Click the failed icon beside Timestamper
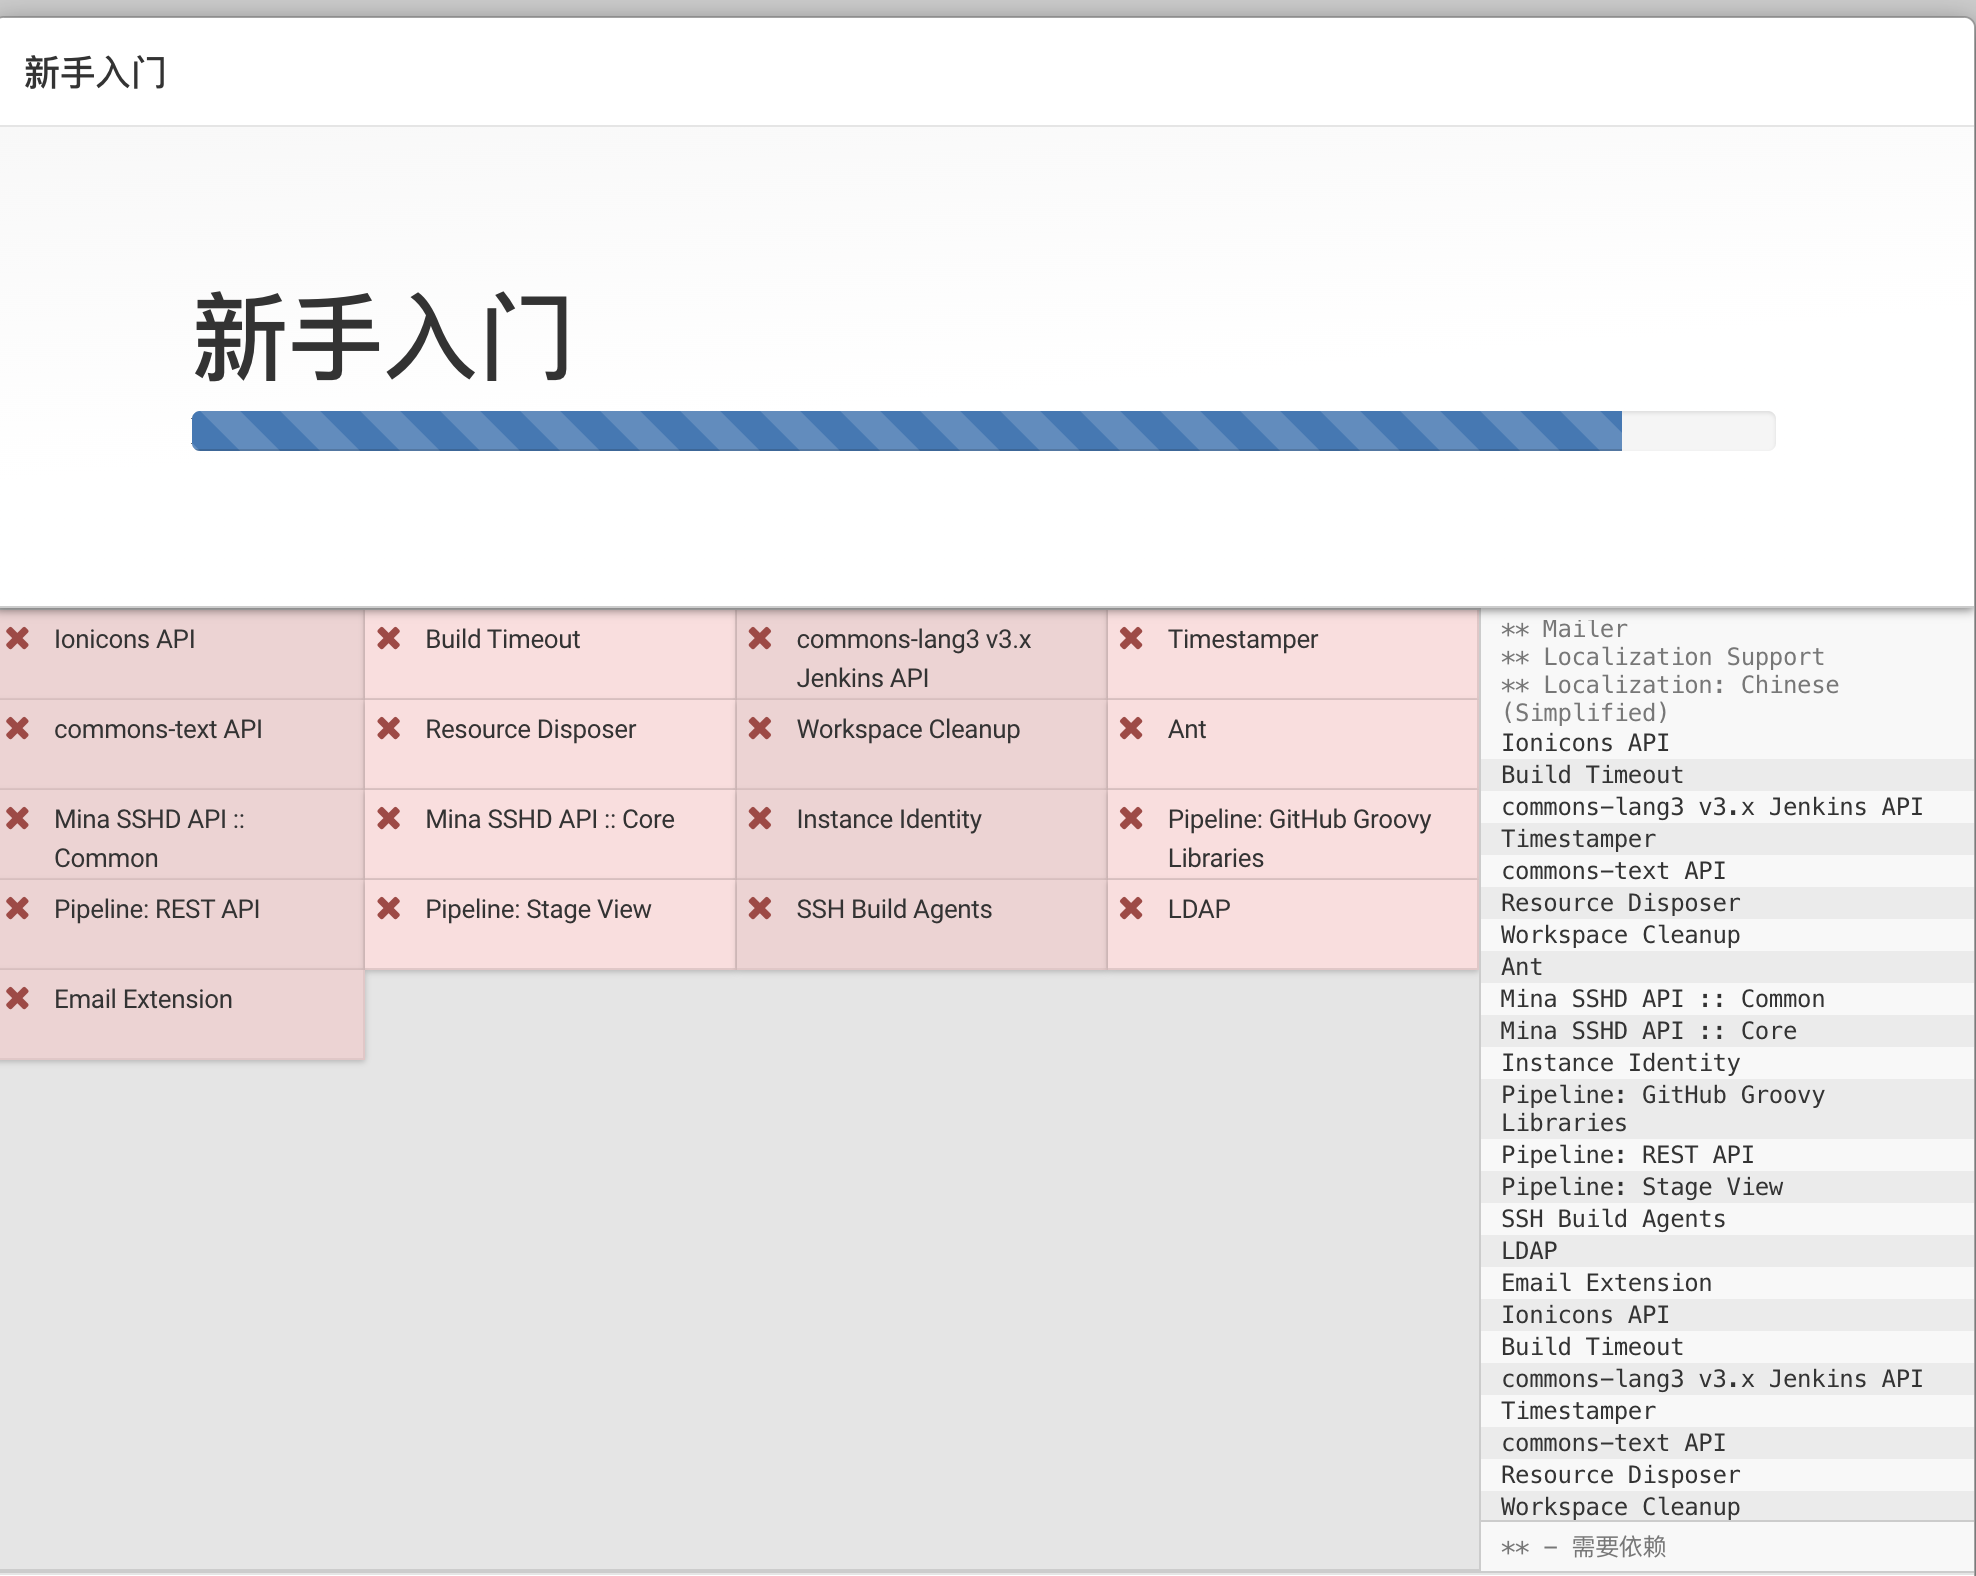1976x1576 pixels. [1131, 638]
